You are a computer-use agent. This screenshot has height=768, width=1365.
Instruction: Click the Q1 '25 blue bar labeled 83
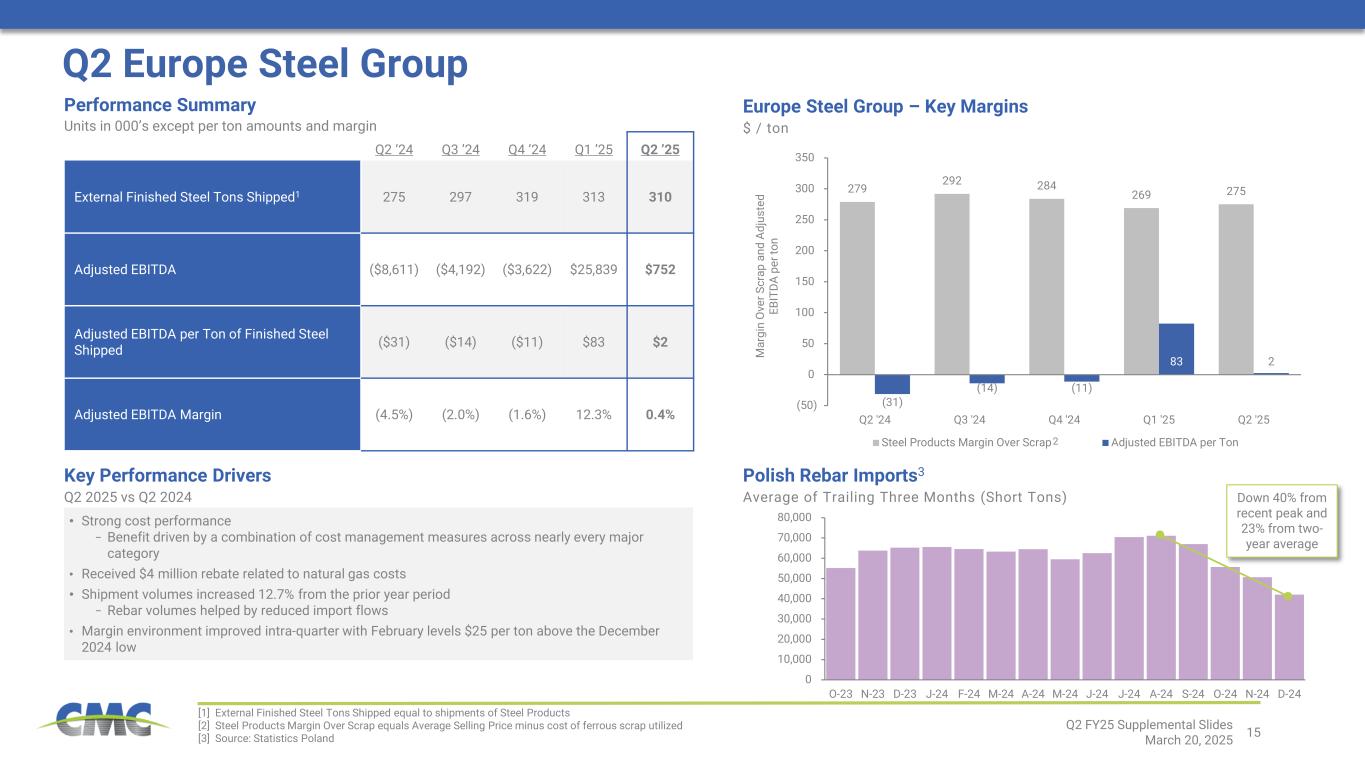click(1176, 348)
